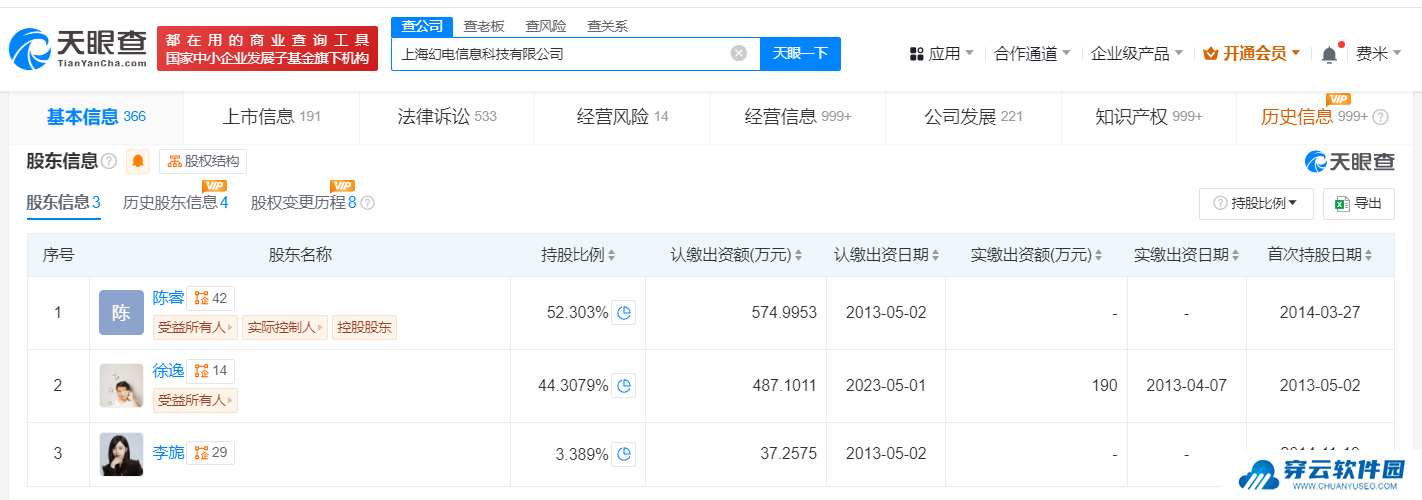Screen dimensions: 1422x500
Task: Expand the 合作通道 dropdown
Action: click(1032, 54)
